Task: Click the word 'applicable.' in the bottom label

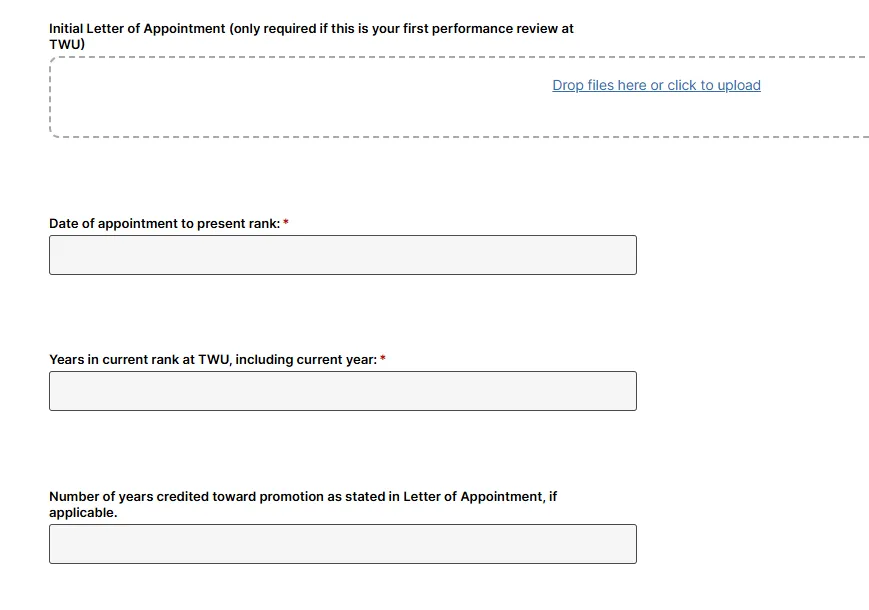Action: (x=83, y=513)
